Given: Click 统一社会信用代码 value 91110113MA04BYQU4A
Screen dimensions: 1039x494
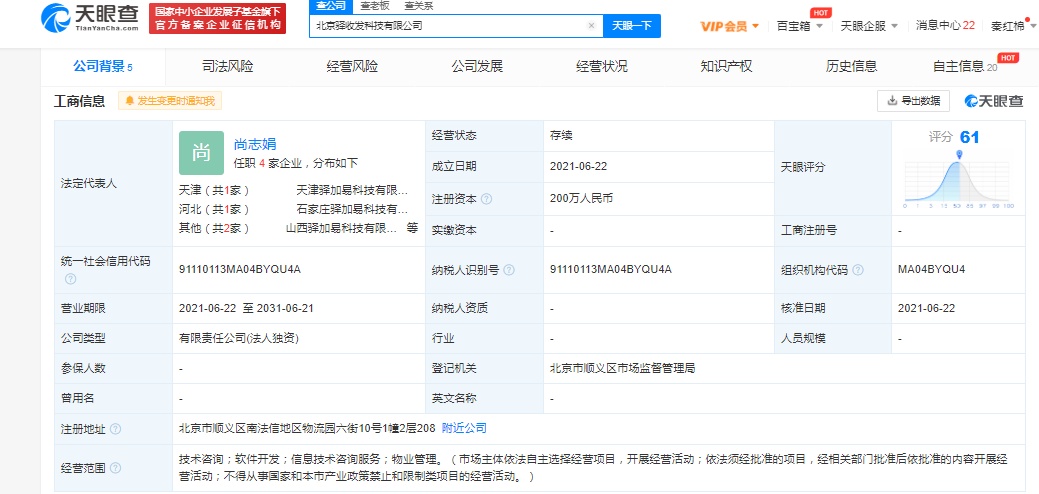Looking at the screenshot, I should pos(240,269).
